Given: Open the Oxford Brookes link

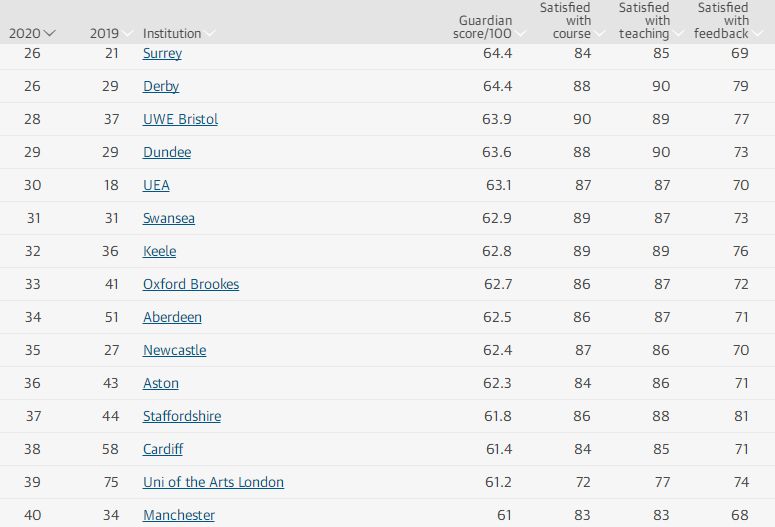Looking at the screenshot, I should click(x=191, y=284).
